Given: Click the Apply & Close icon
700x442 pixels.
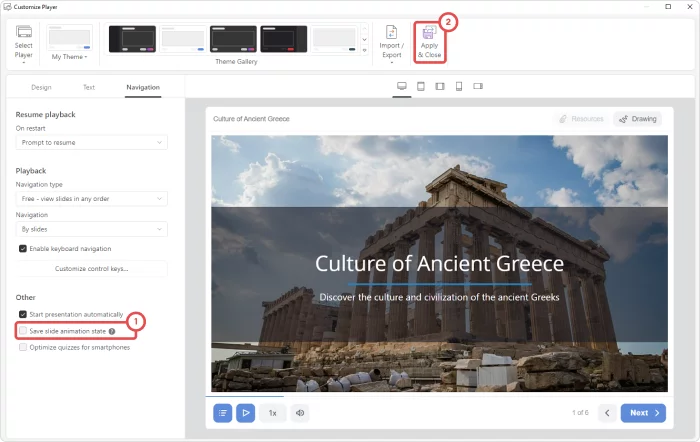Looking at the screenshot, I should coord(429,34).
